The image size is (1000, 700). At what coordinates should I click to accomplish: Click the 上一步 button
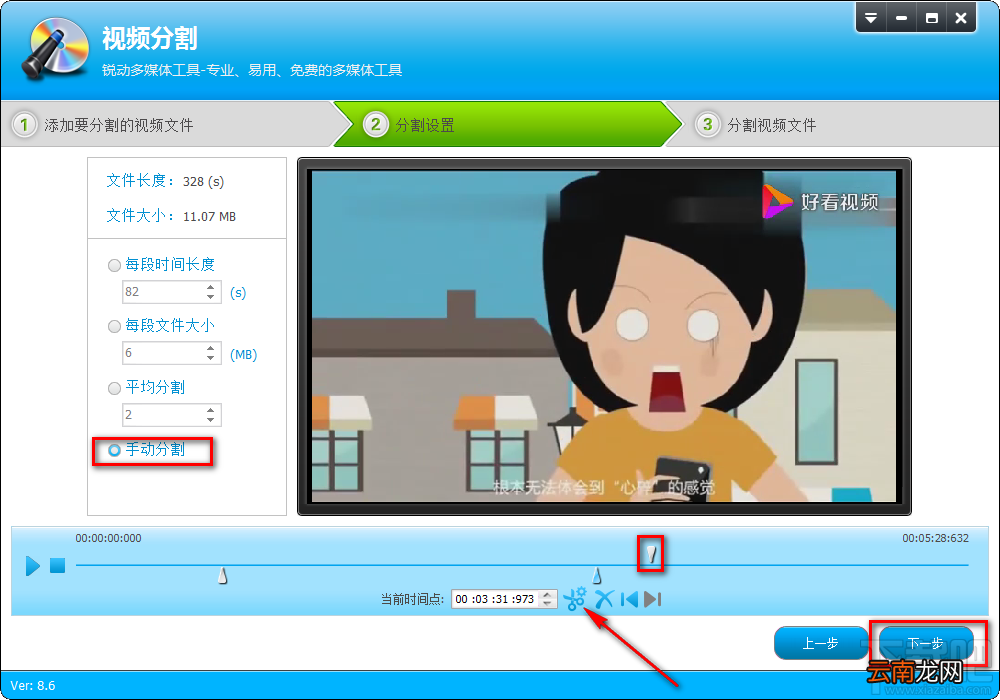(820, 644)
